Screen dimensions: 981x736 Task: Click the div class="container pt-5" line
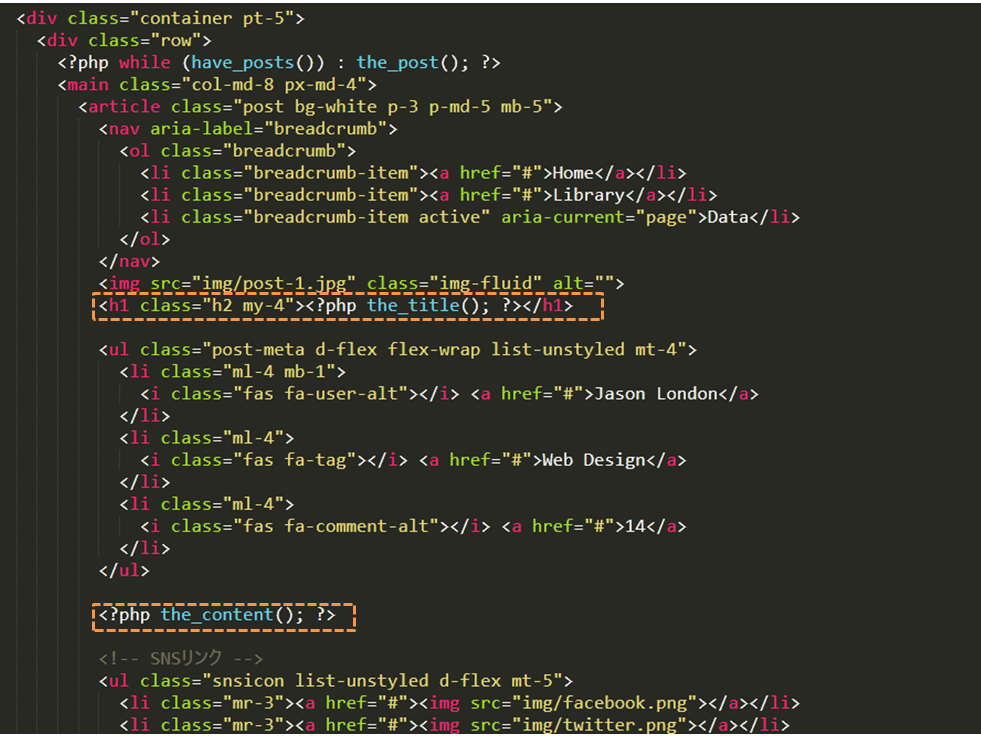(160, 18)
